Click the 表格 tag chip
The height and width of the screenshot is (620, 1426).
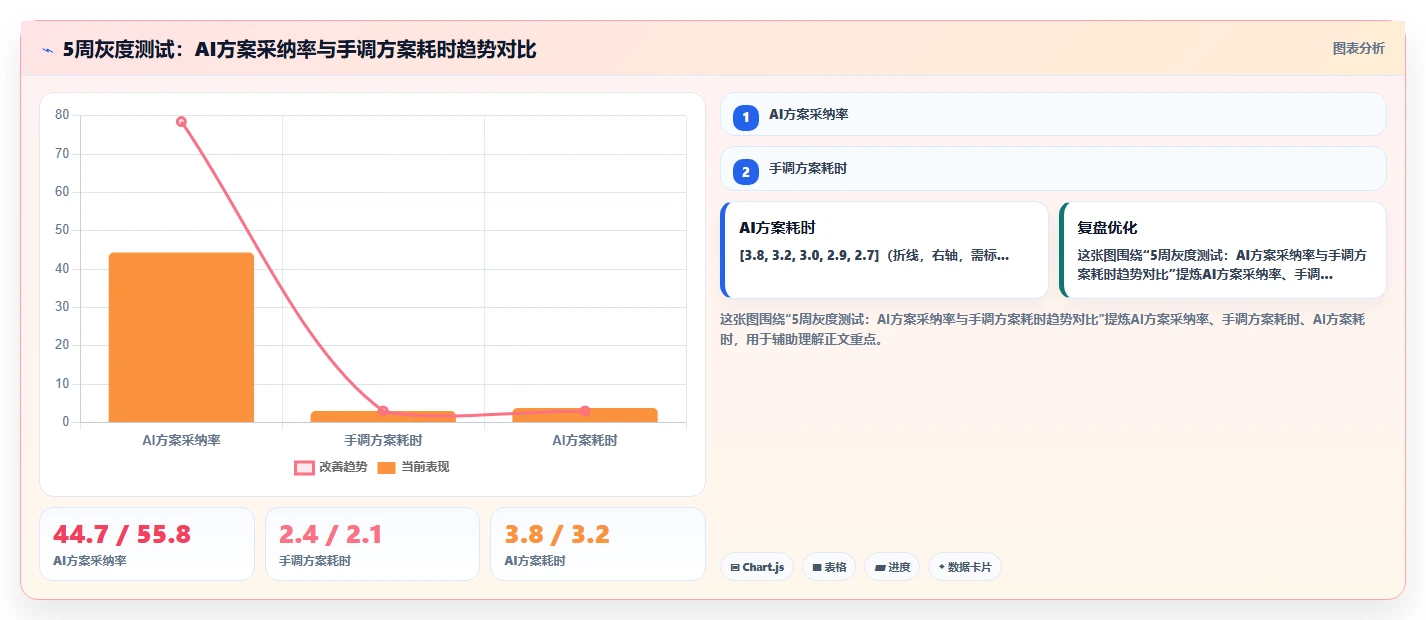point(829,567)
